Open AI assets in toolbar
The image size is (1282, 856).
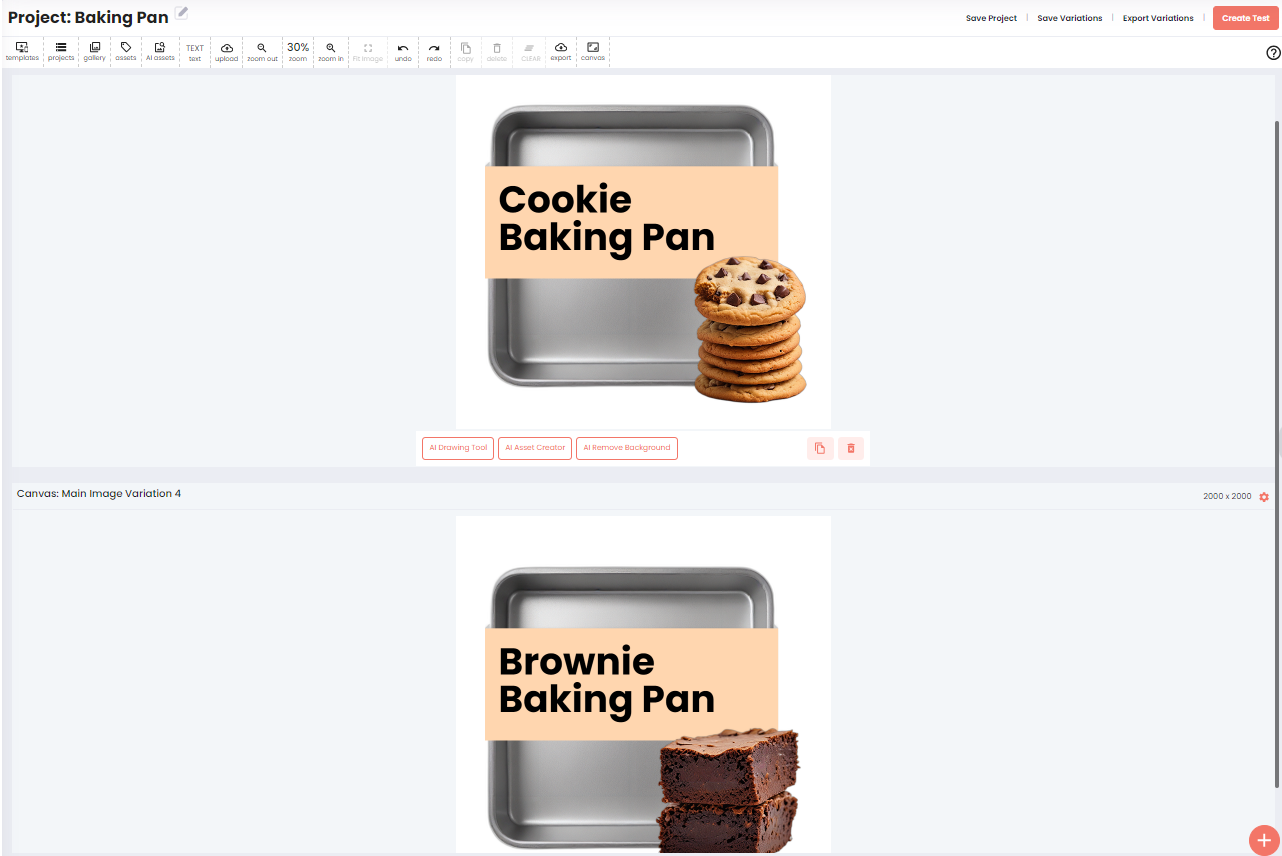[160, 51]
